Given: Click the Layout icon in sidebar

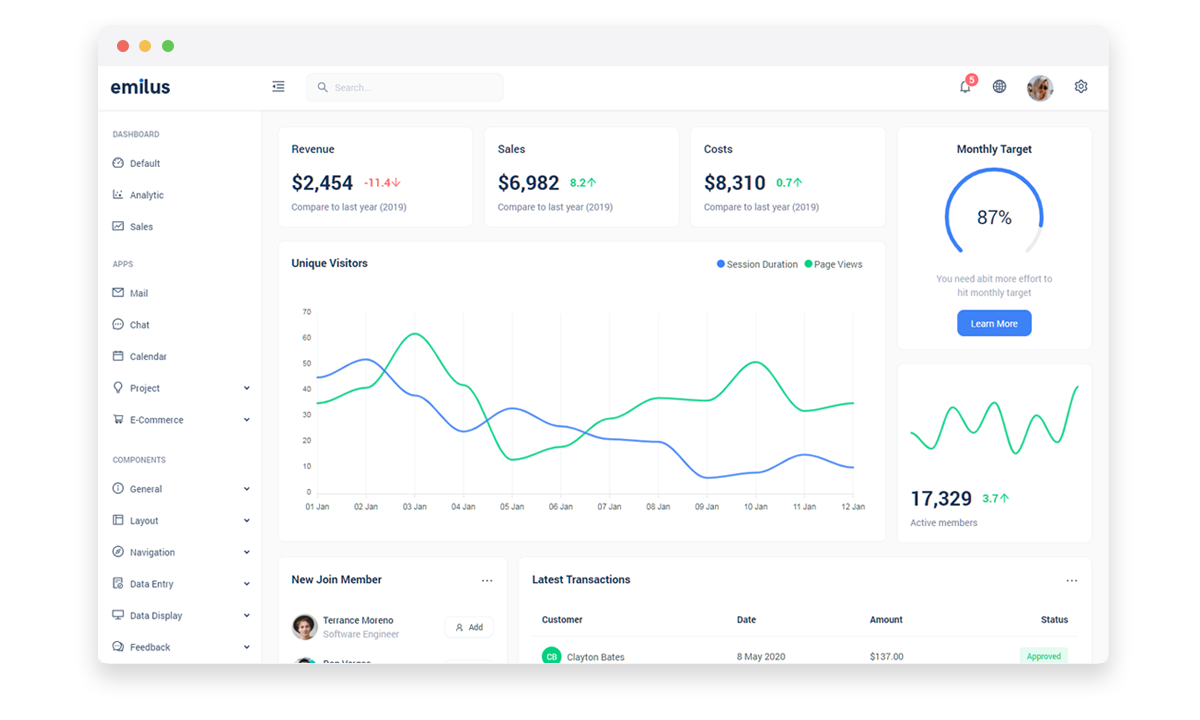Looking at the screenshot, I should tap(118, 521).
